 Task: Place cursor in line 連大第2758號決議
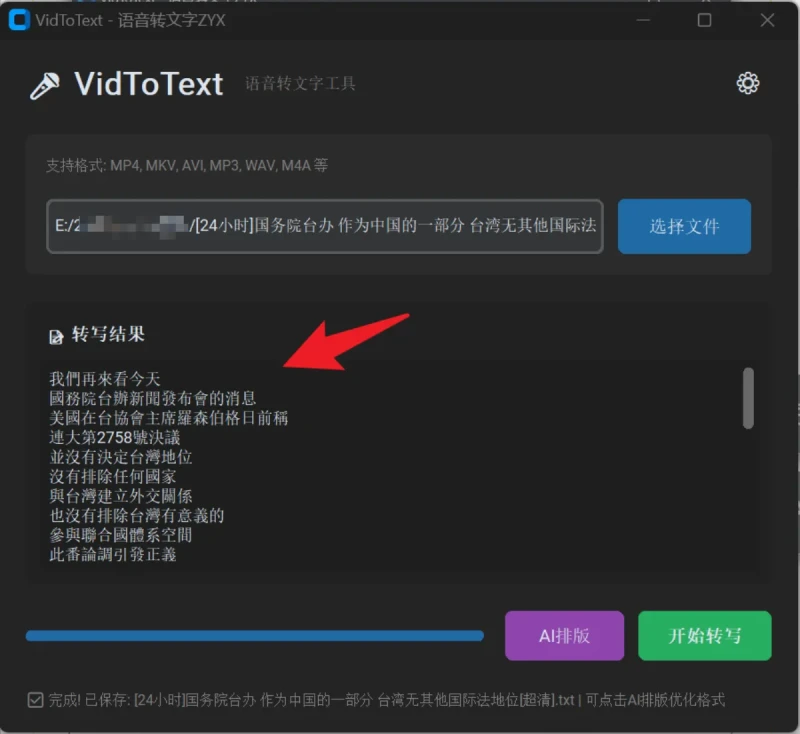(x=114, y=437)
